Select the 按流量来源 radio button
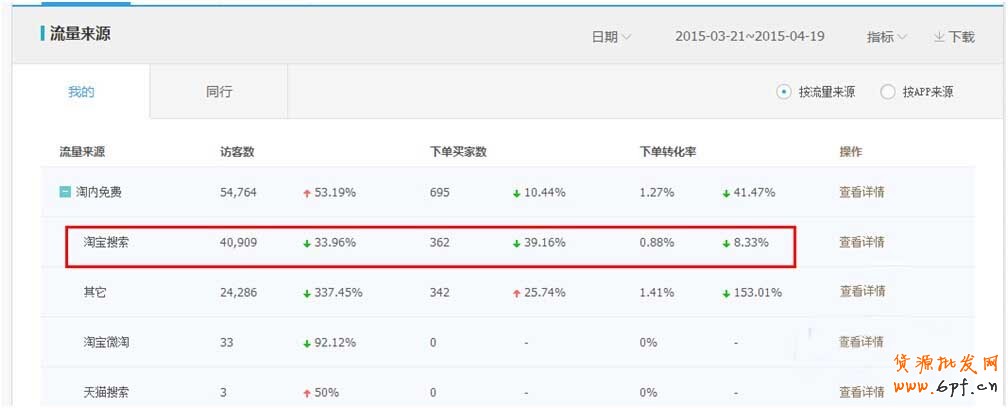The height and width of the screenshot is (408, 1008). [785, 92]
